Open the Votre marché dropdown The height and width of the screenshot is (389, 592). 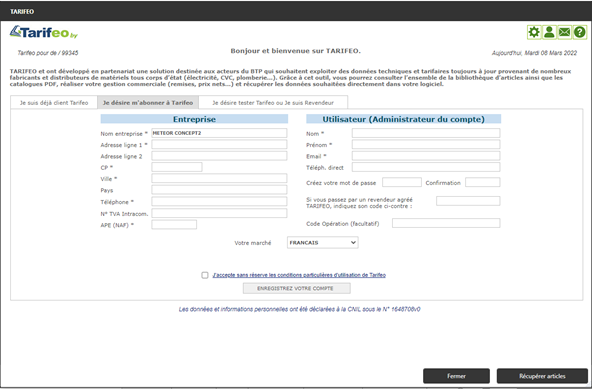[x=323, y=242]
